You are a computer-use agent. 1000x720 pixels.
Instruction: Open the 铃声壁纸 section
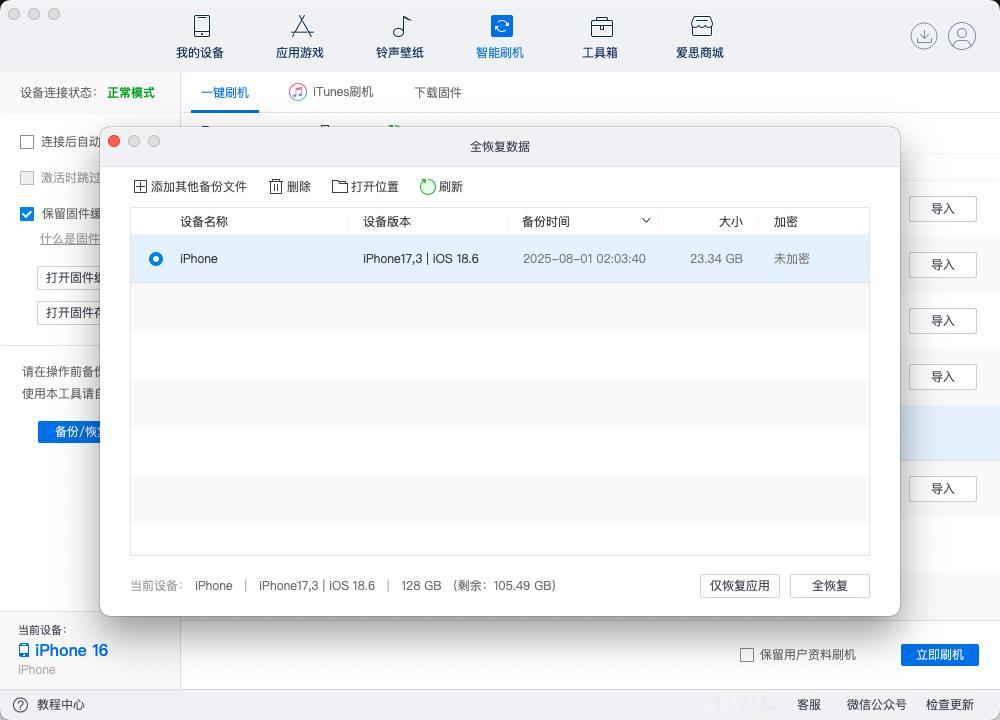(400, 37)
